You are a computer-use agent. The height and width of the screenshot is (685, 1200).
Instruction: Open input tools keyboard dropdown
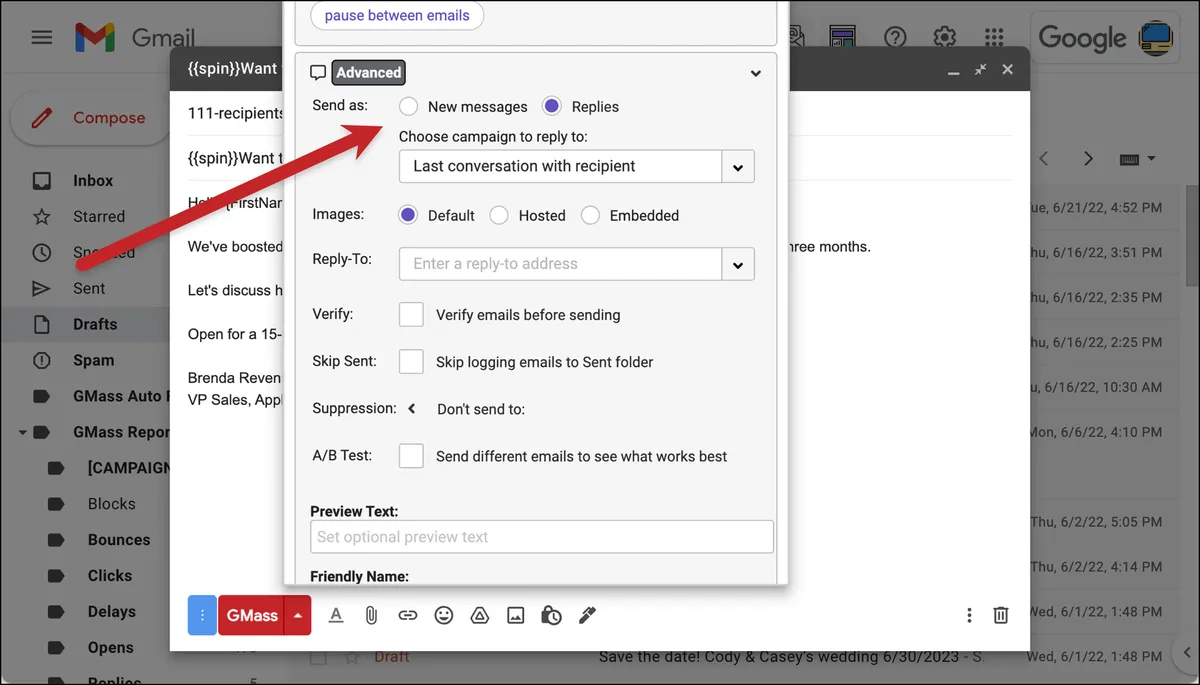tap(1137, 159)
